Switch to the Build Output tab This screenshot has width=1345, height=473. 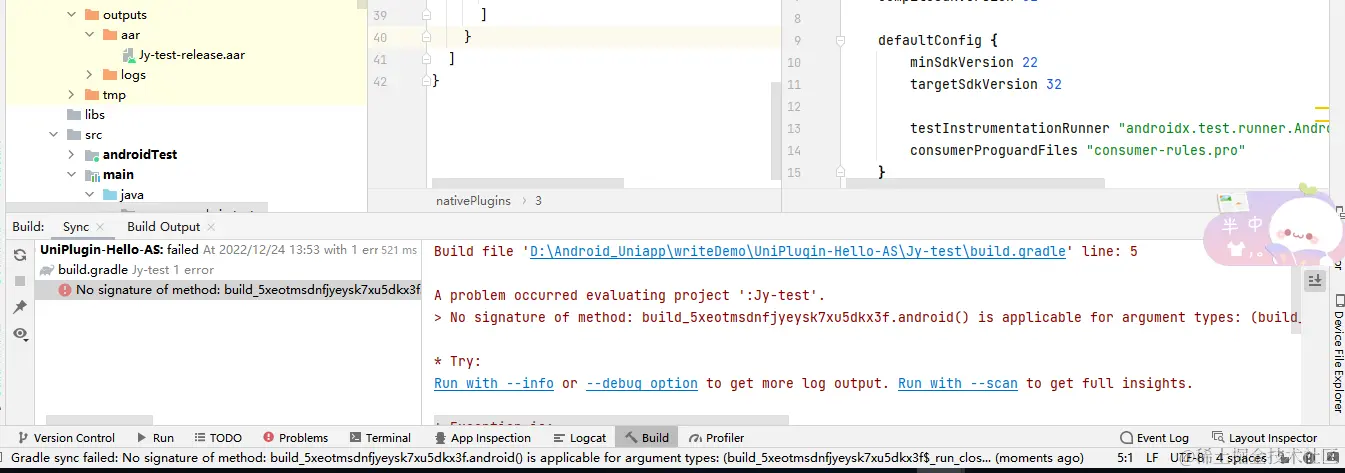point(163,227)
